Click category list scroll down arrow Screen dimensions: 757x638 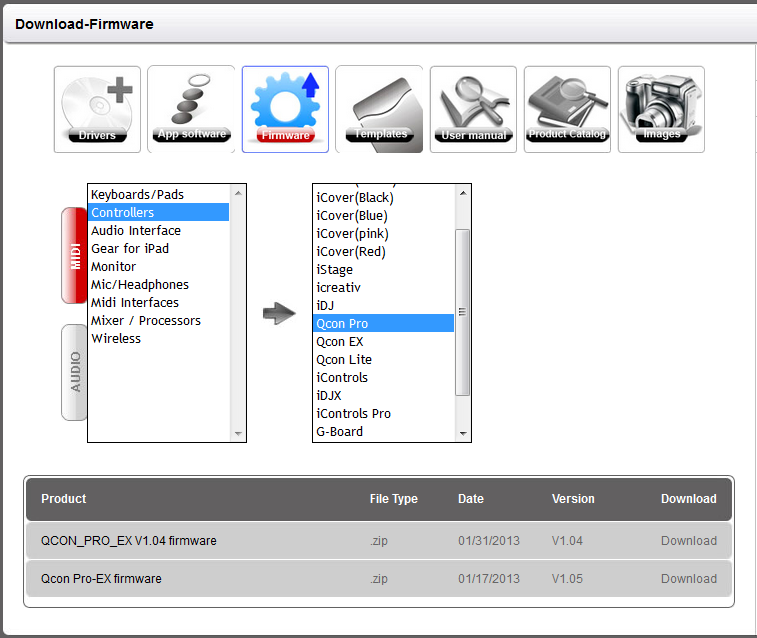coord(238,433)
